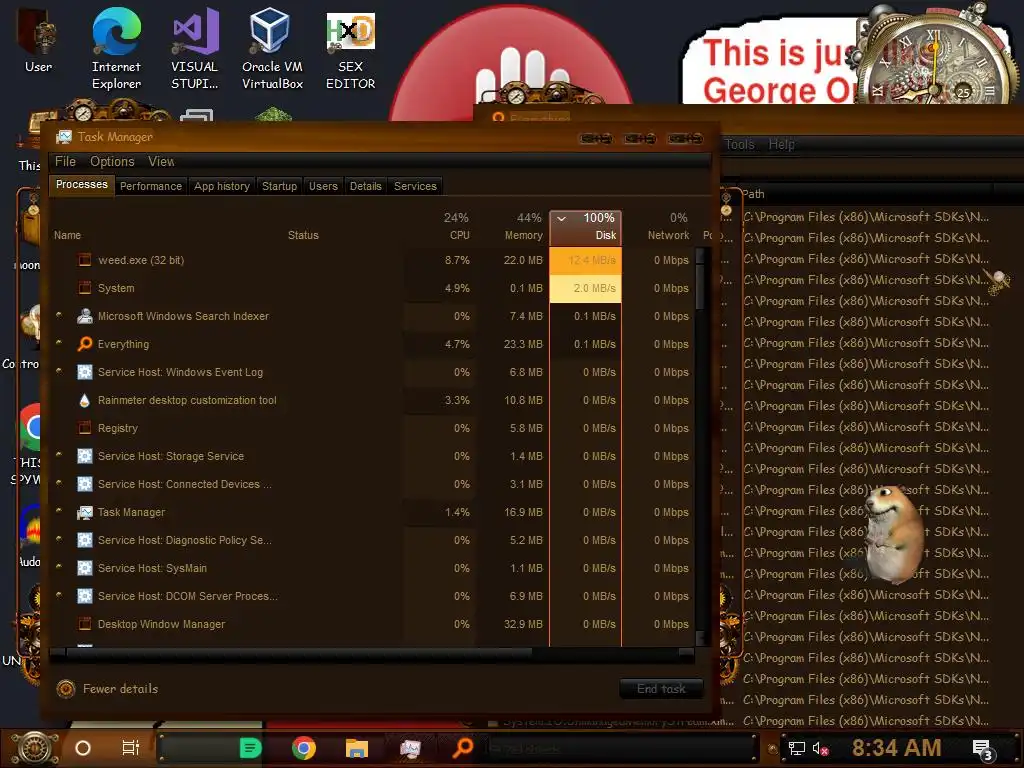Click the Rainmeter droplet process icon
Screen dimensions: 1024x768
[x=84, y=400]
